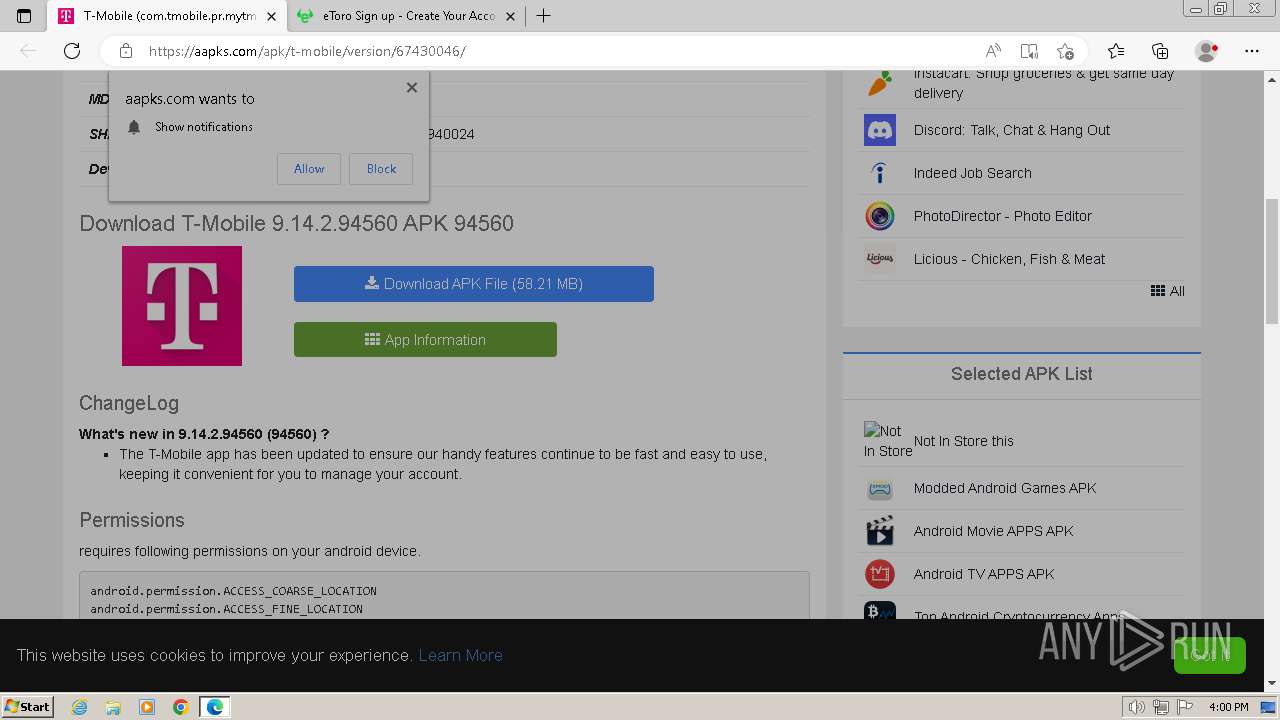Open the Favorites list toolbar icon
Screen dimensions: 1280x720
[1116, 51]
